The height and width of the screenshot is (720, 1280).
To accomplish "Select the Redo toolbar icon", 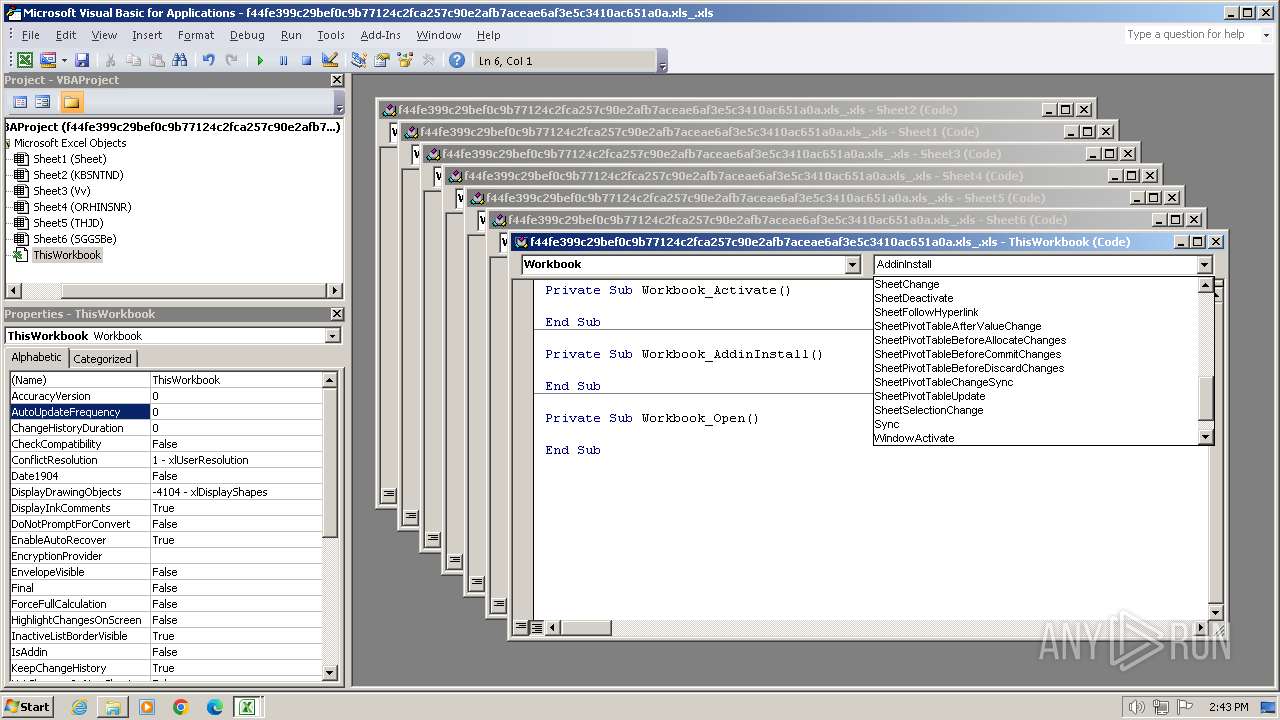I will pos(231,60).
